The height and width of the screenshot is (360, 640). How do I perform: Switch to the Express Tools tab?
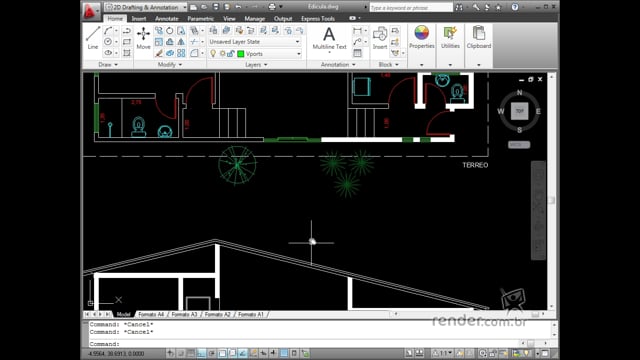click(318, 19)
